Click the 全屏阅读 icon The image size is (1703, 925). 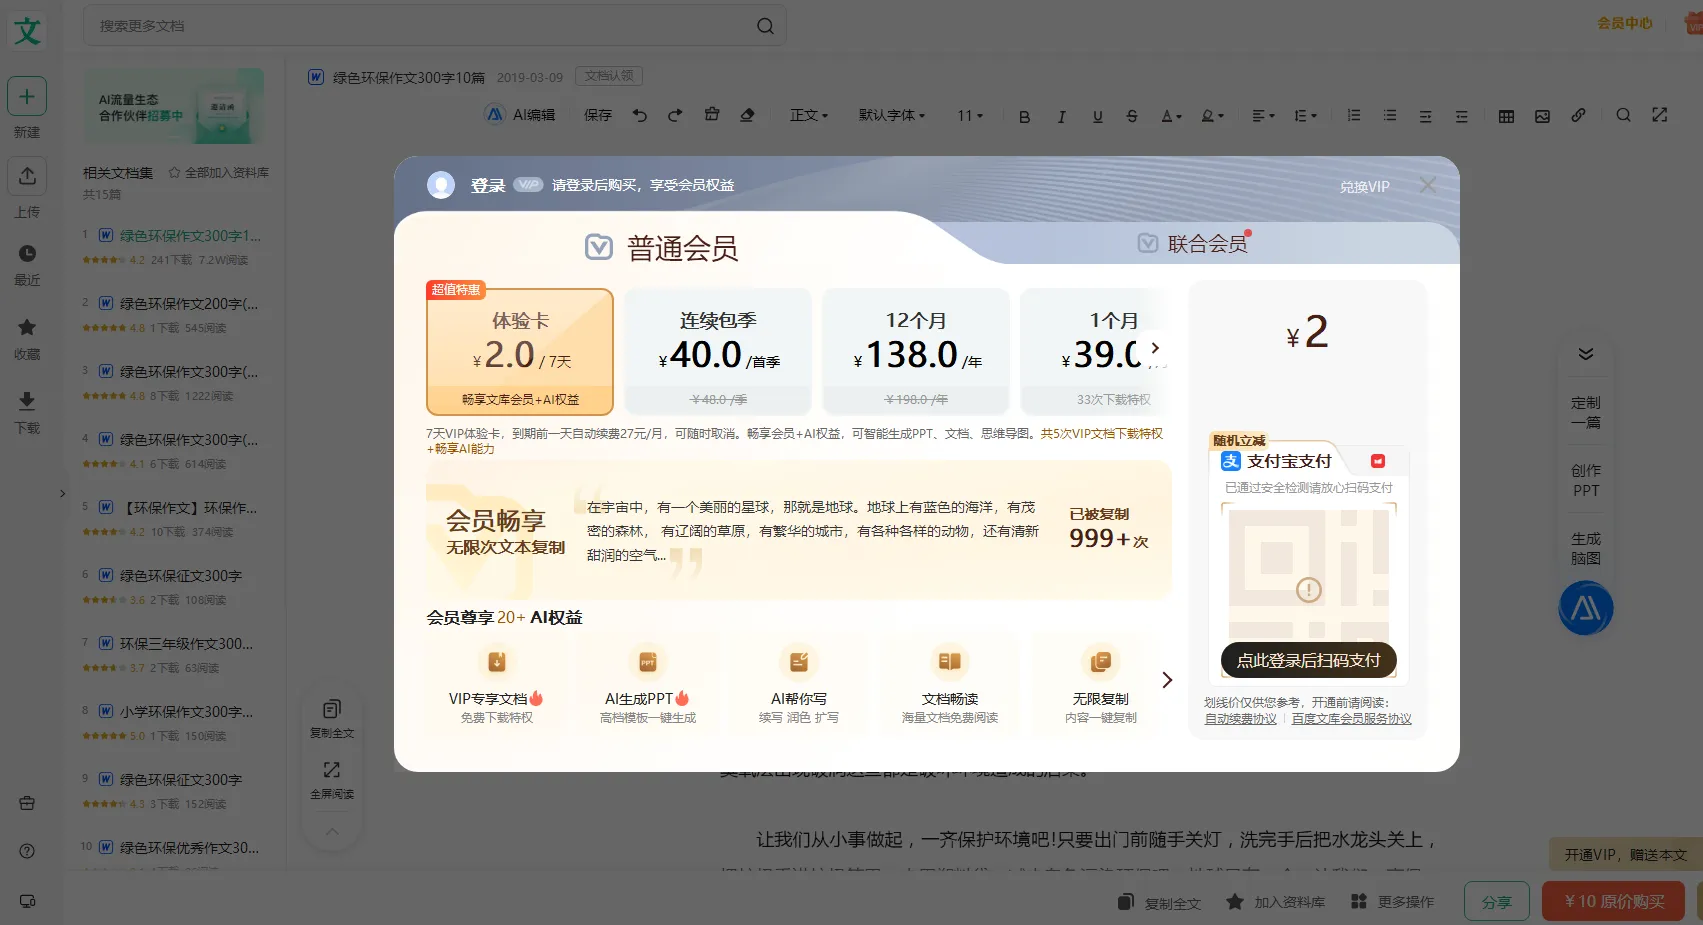click(332, 770)
